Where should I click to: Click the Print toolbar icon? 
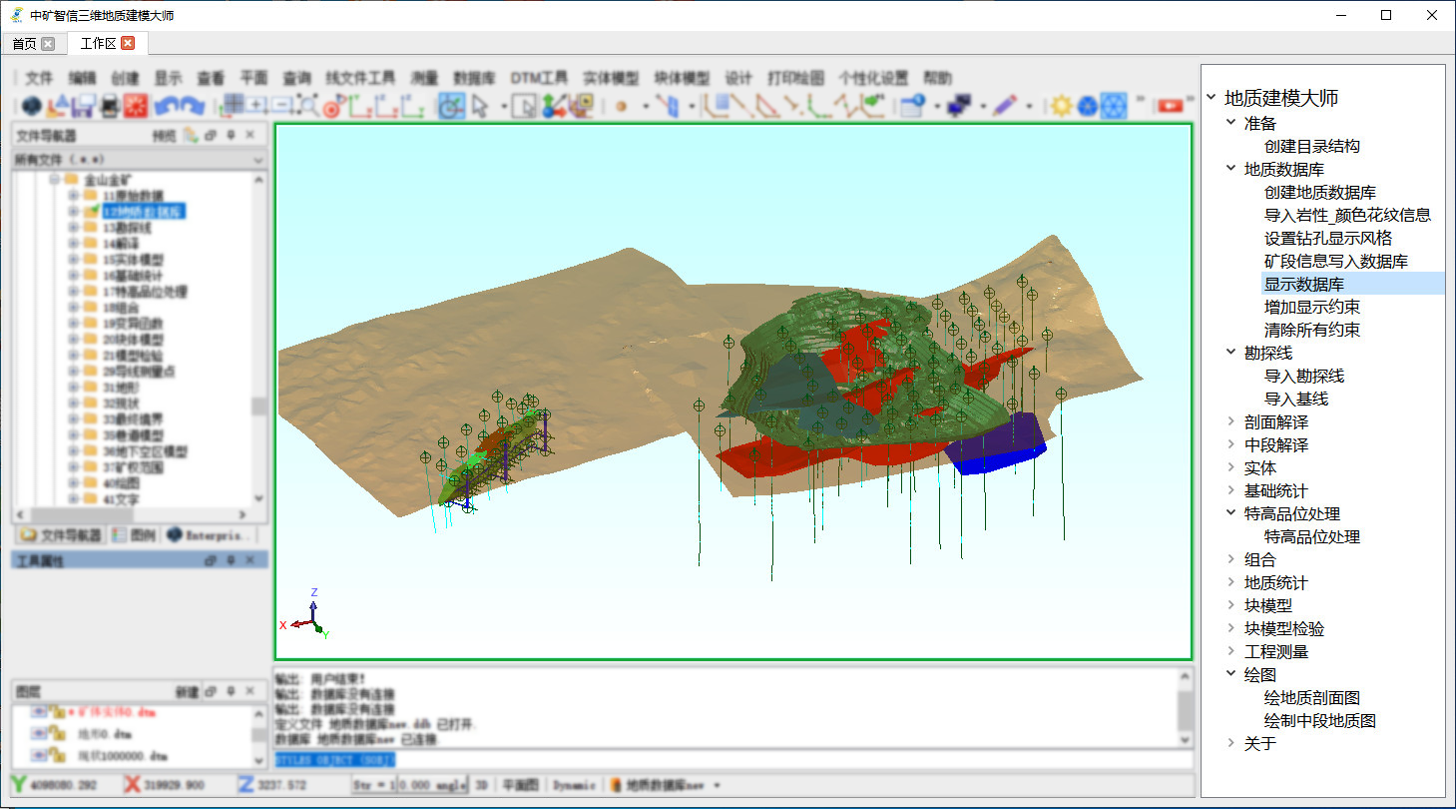[x=110, y=105]
